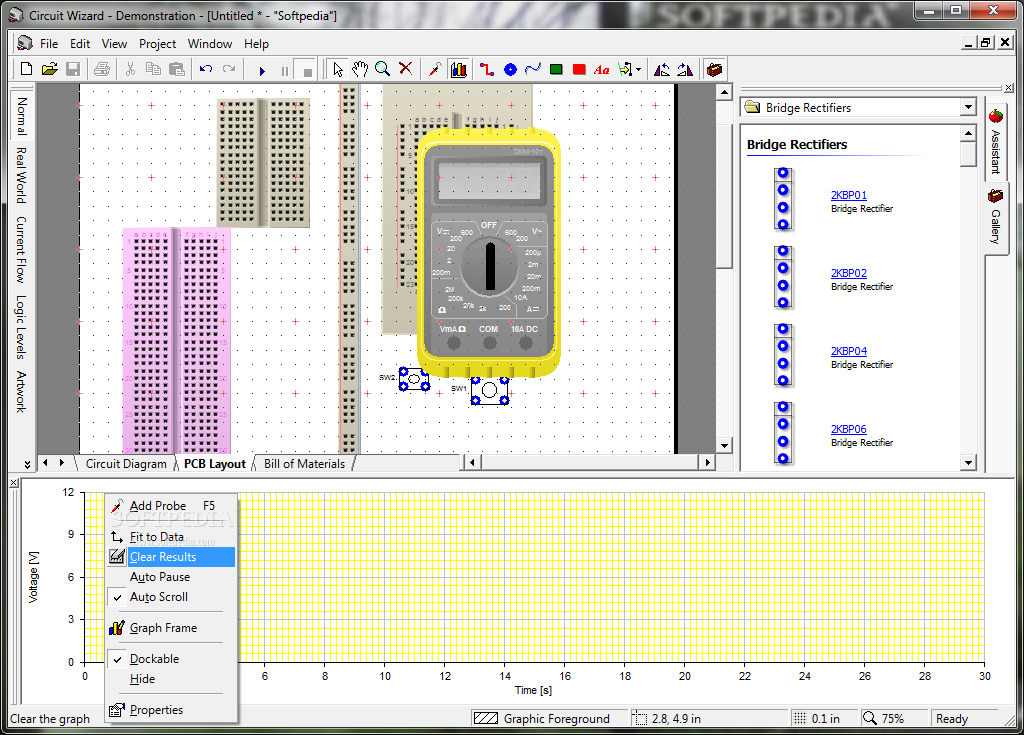Toggle the graph panel toolbar icon
Viewport: 1024px width, 735px height.
458,69
